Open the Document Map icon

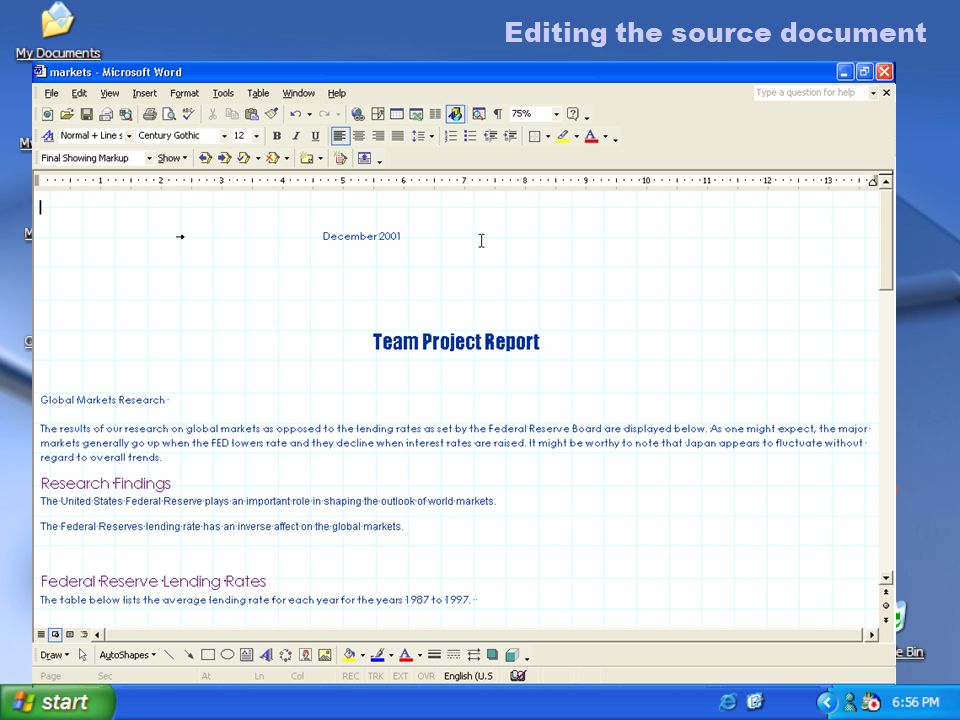(x=479, y=114)
